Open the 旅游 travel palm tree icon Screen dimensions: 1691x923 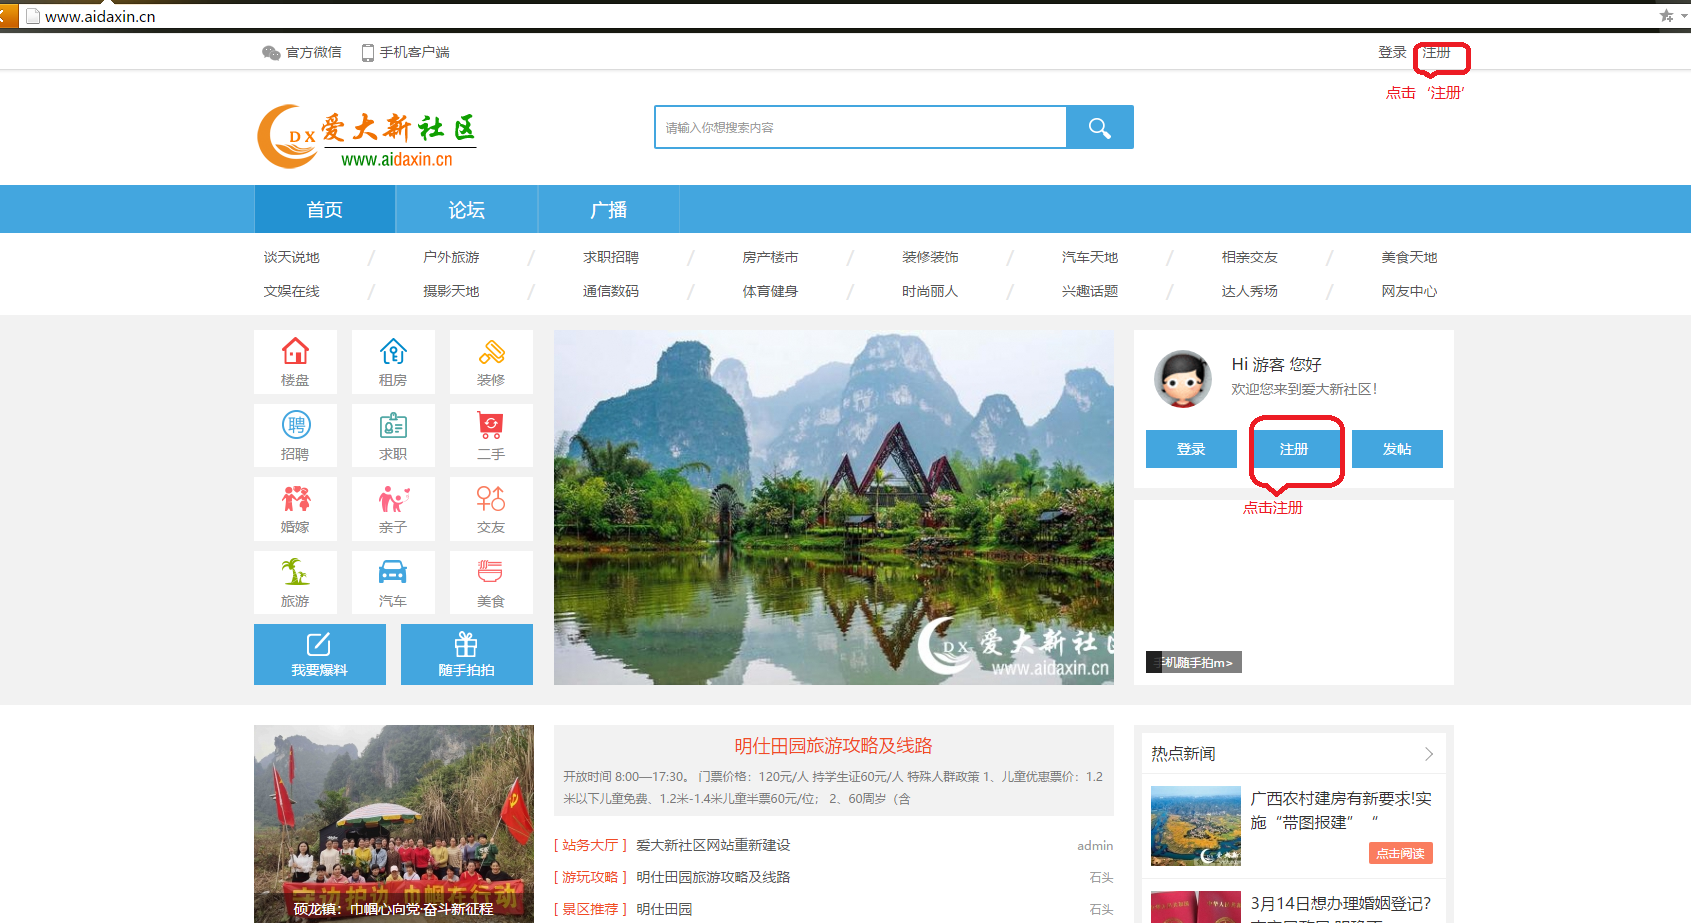pyautogui.click(x=295, y=573)
